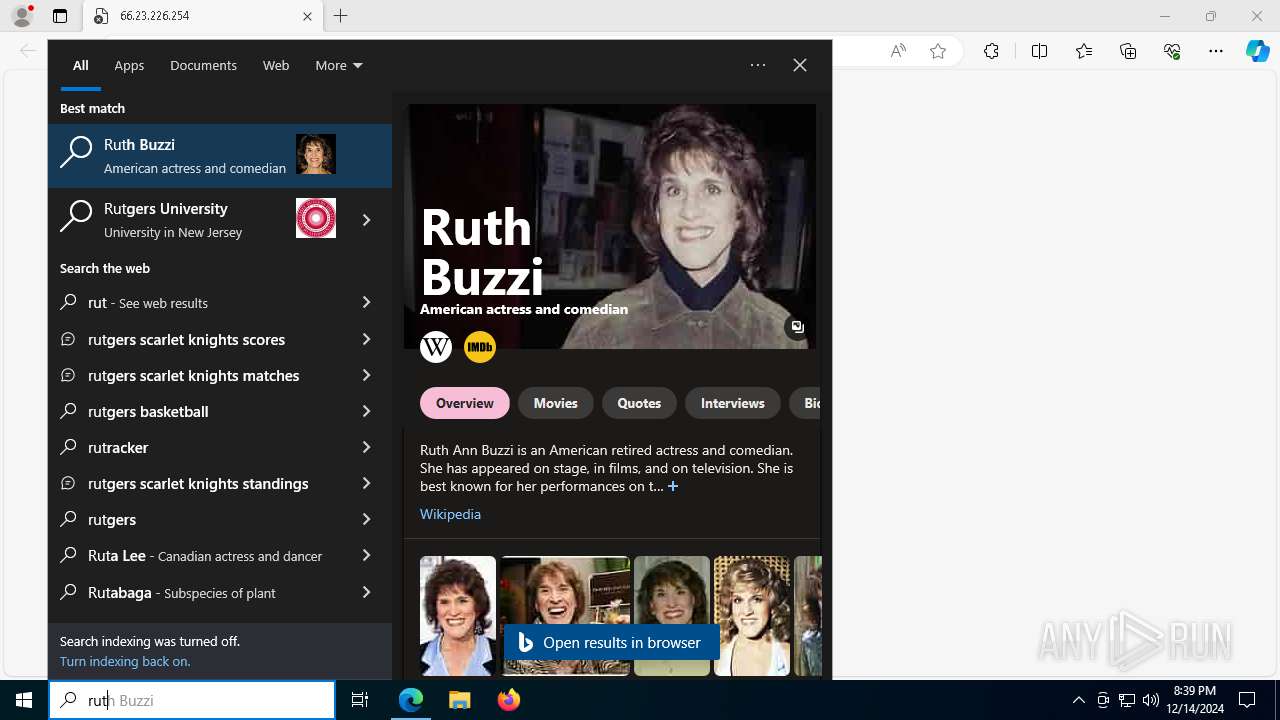Open Wikipedia icon under Ruth Buzzi
This screenshot has width=1280, height=720.
(436, 347)
